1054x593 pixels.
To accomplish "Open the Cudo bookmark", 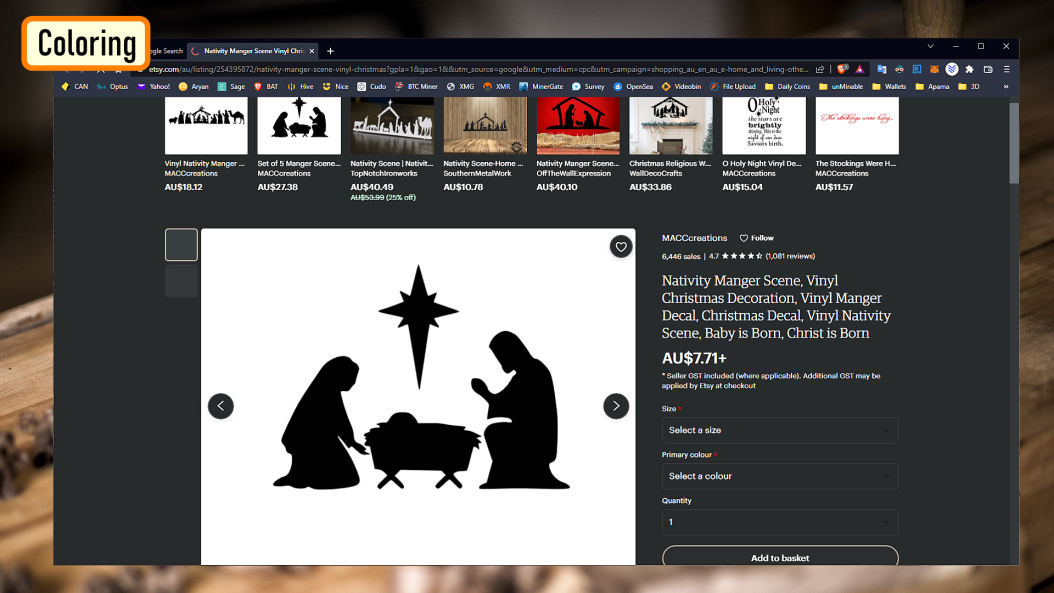I will 371,87.
